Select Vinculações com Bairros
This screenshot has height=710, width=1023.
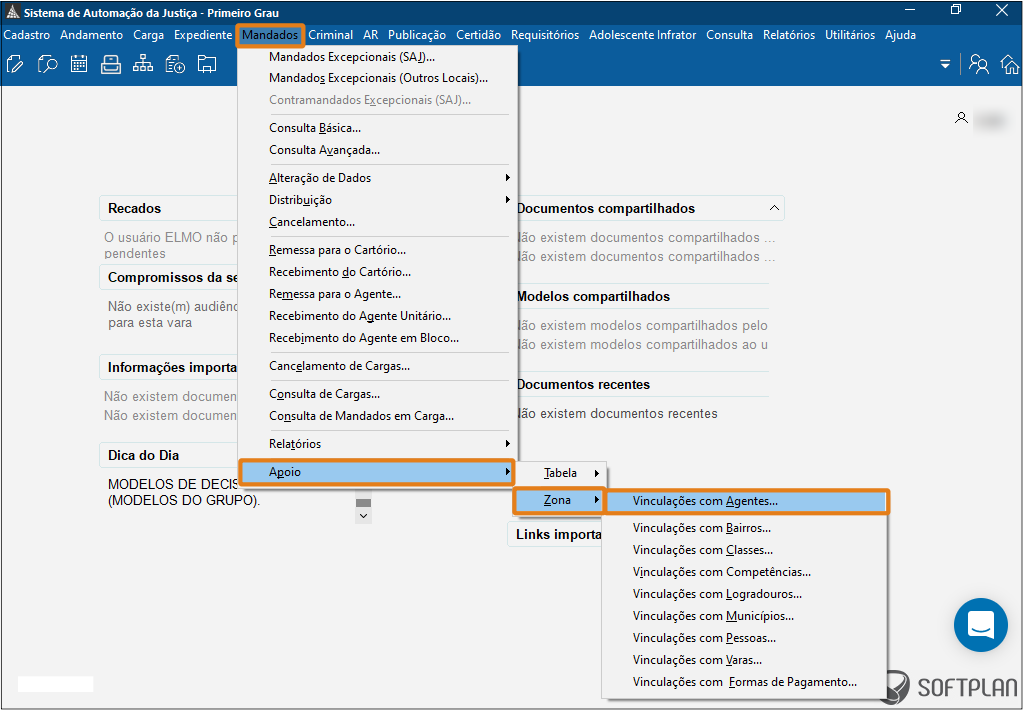(744, 528)
